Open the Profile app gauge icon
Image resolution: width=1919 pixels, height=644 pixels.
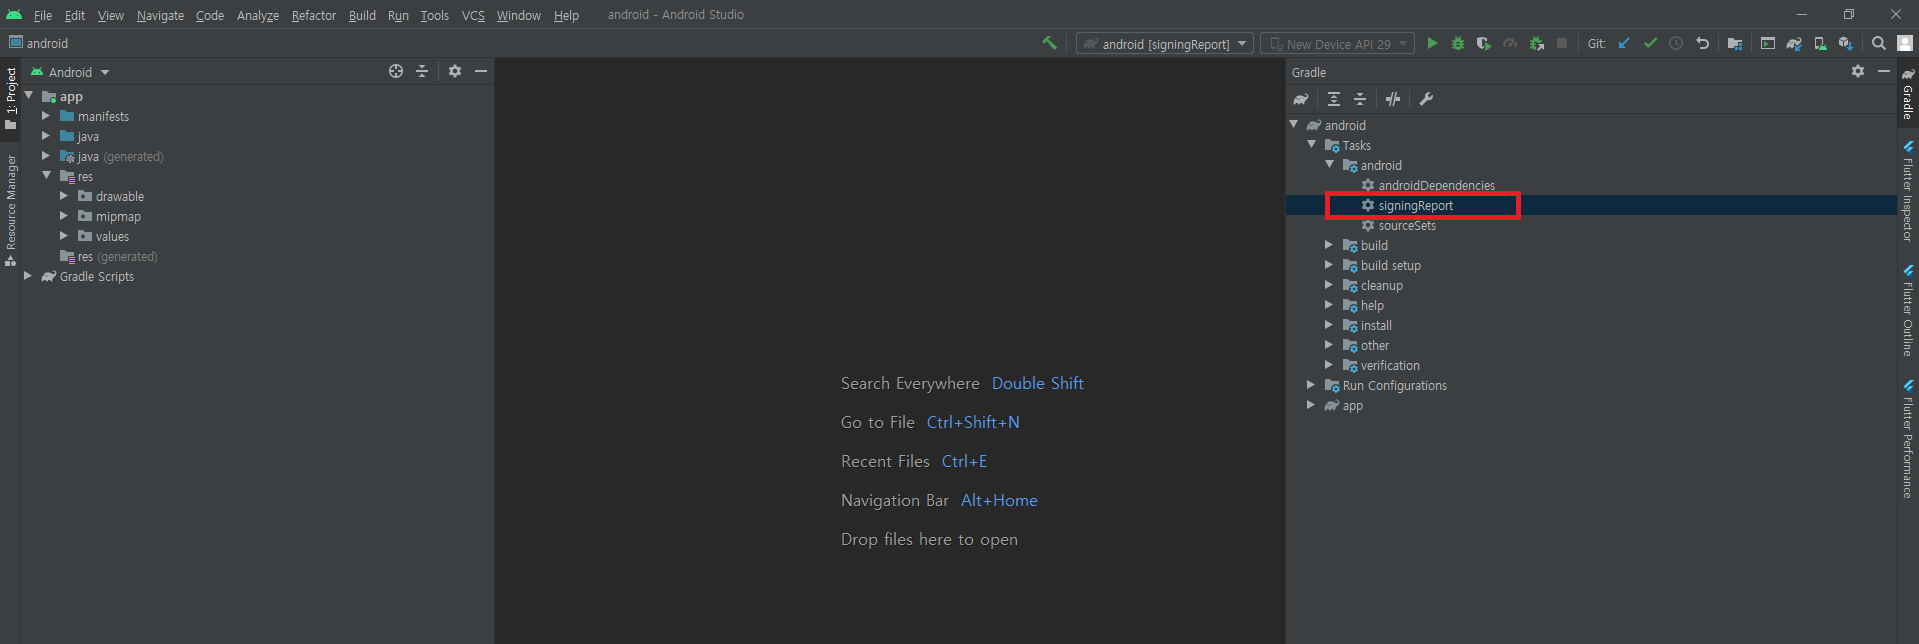[x=1510, y=43]
